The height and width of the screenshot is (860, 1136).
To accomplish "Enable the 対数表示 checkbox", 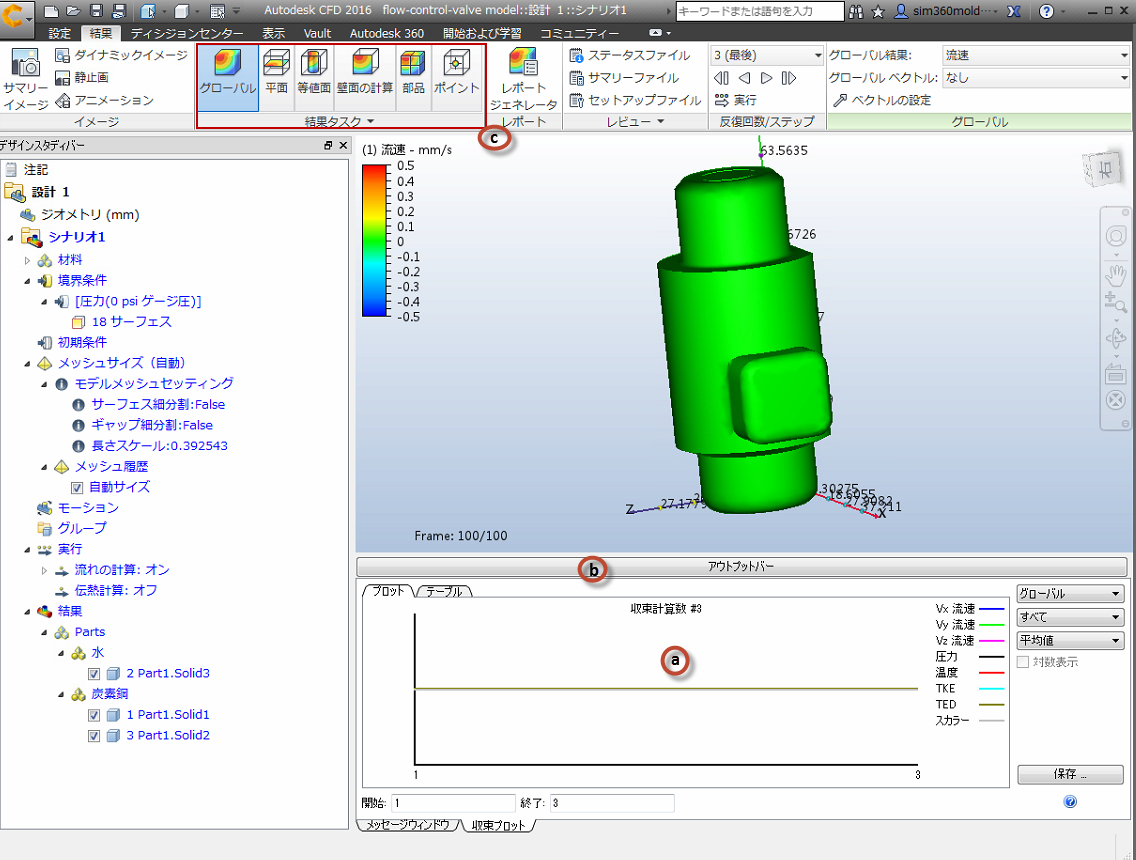I will click(x=1023, y=661).
